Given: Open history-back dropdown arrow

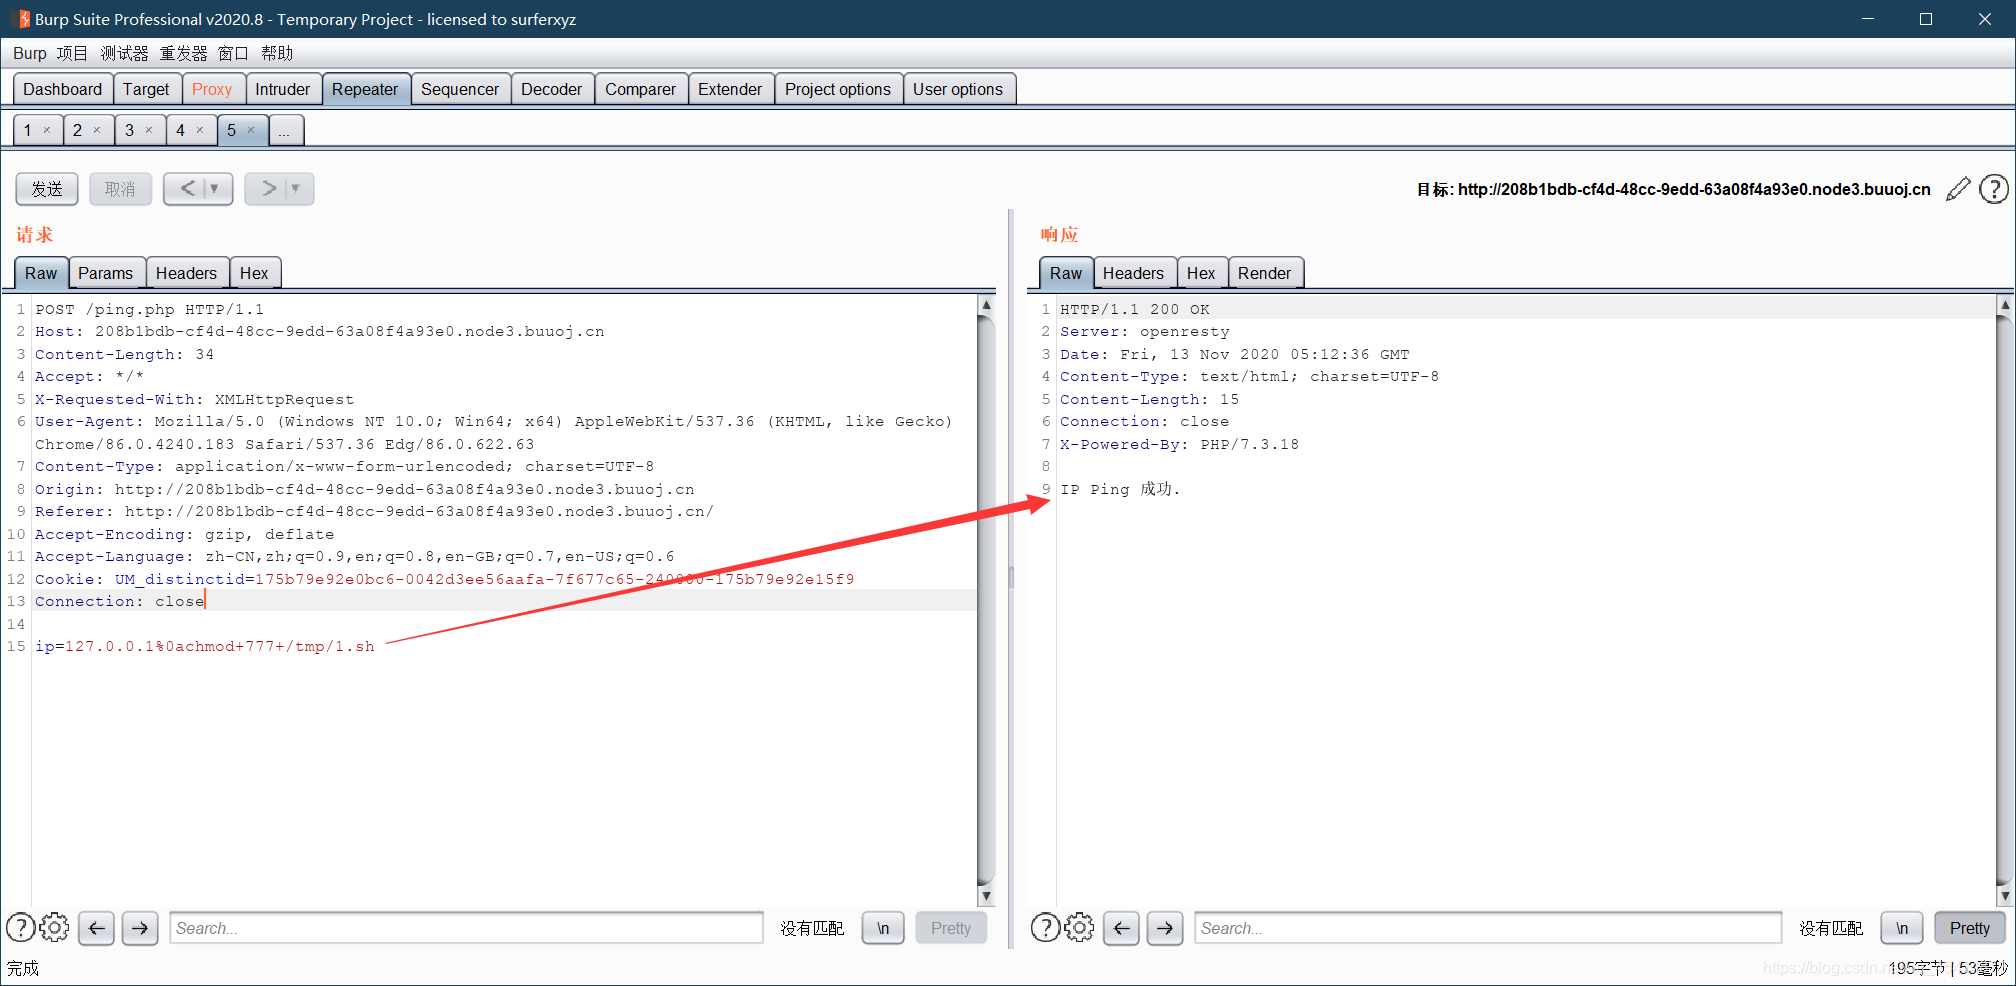Looking at the screenshot, I should click(x=214, y=188).
